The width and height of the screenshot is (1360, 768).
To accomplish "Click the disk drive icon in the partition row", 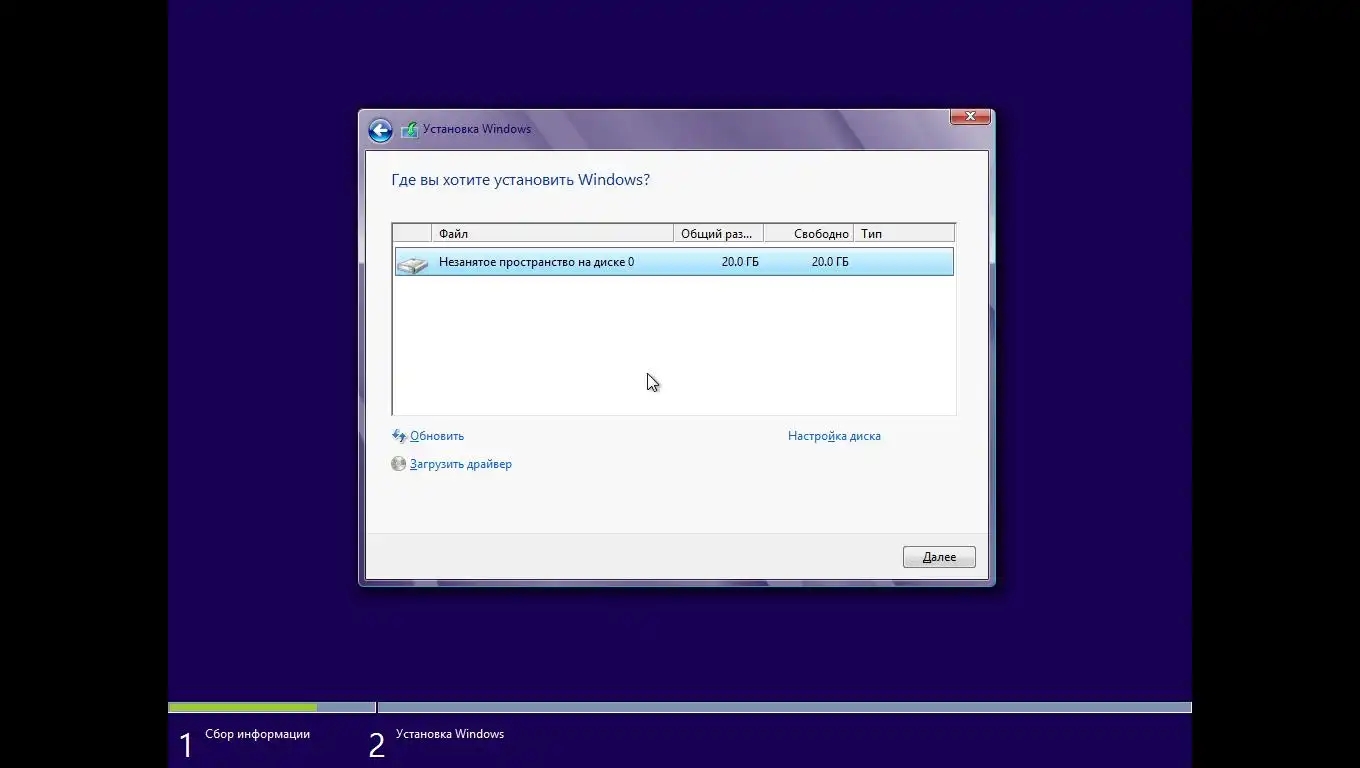I will coord(412,263).
